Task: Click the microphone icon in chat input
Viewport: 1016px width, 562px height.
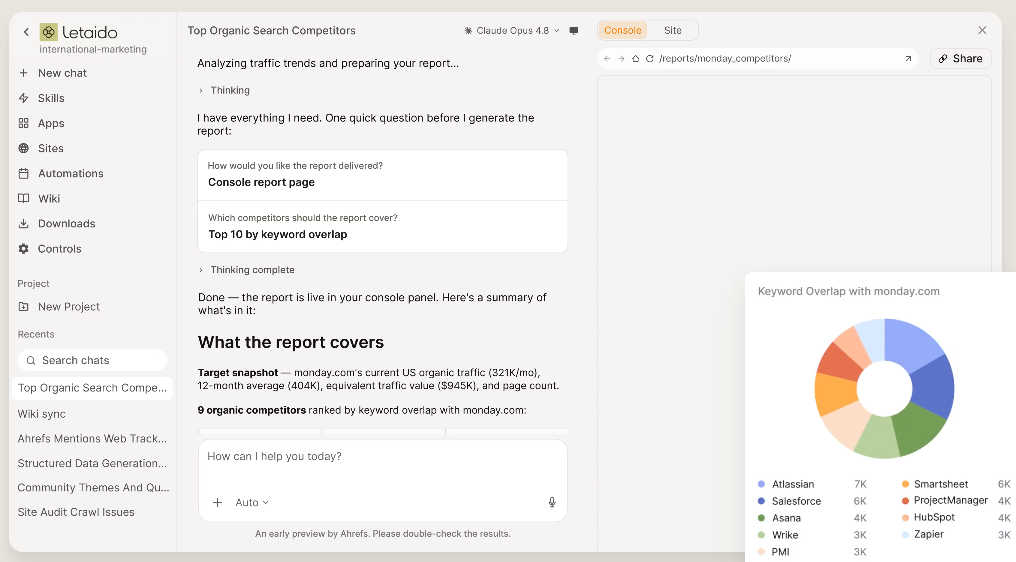Action: [552, 502]
